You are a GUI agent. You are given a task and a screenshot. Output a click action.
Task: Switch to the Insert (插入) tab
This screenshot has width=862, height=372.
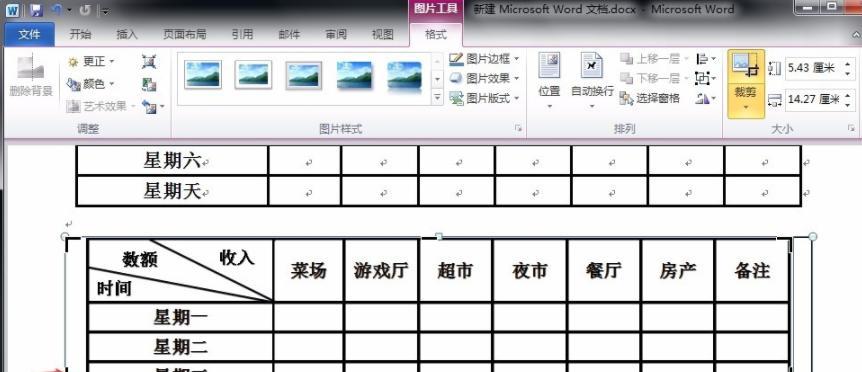pyautogui.click(x=127, y=35)
